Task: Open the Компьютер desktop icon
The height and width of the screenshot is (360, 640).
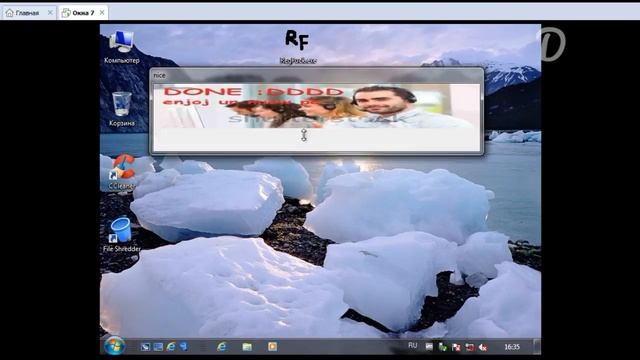Action: tap(121, 47)
